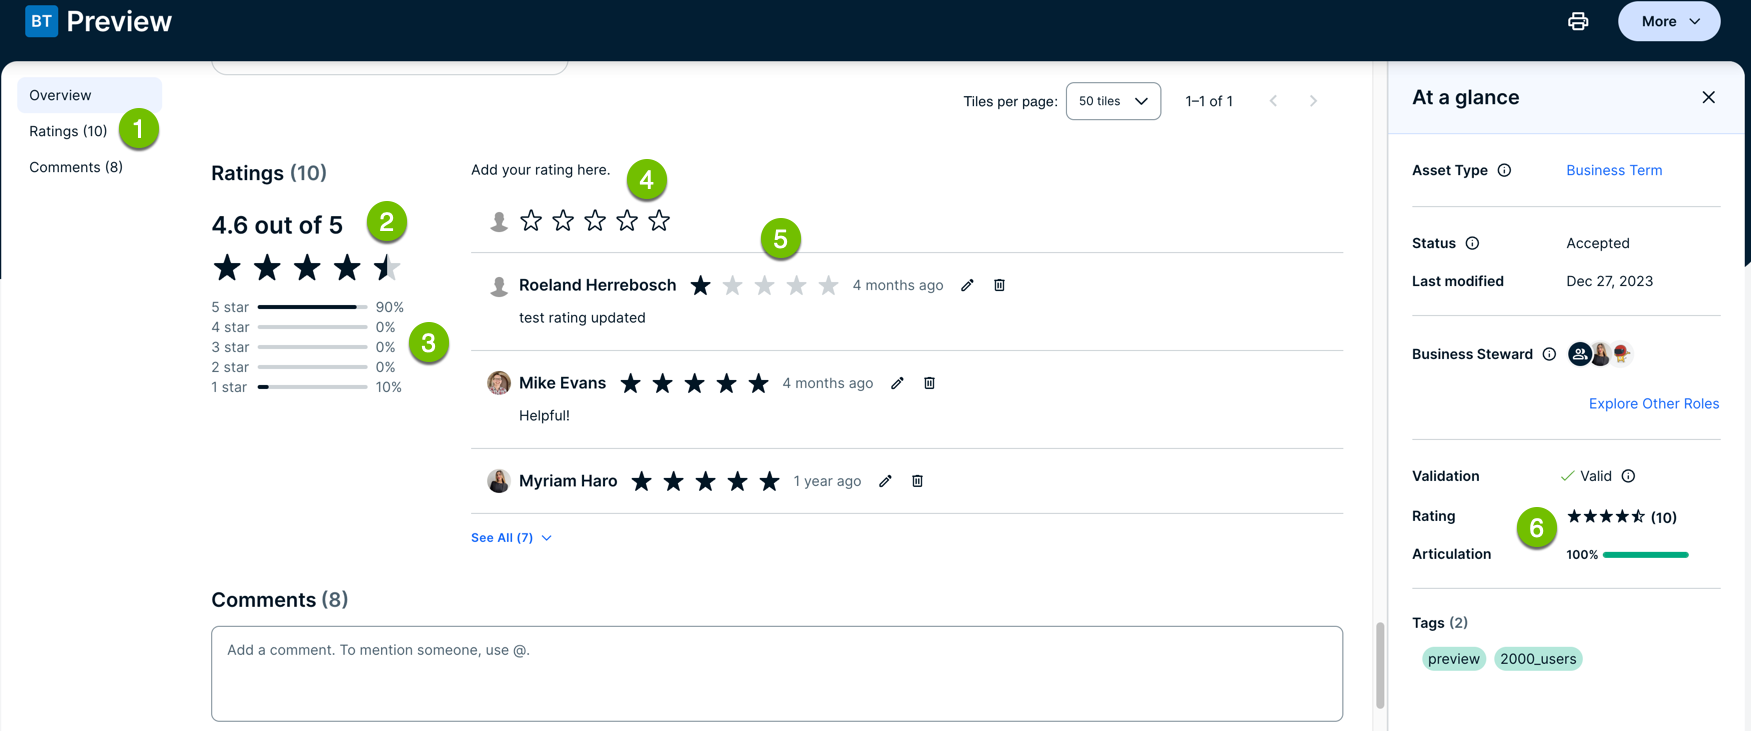Open the Explore Other Roles link

click(x=1653, y=404)
